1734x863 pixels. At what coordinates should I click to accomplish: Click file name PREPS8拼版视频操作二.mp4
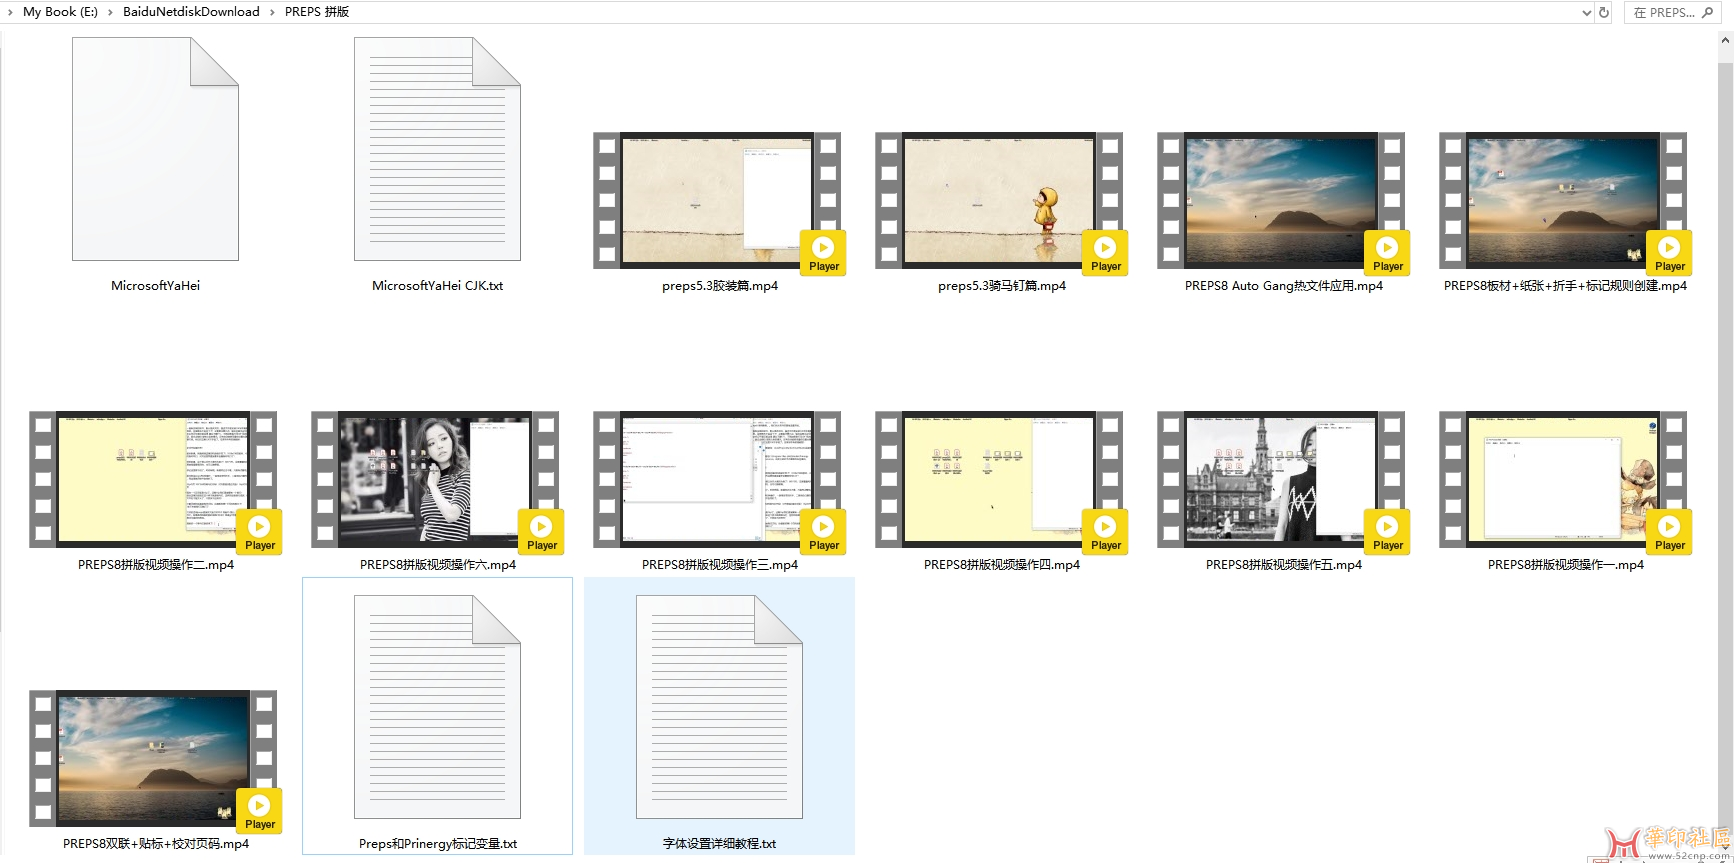click(x=156, y=565)
